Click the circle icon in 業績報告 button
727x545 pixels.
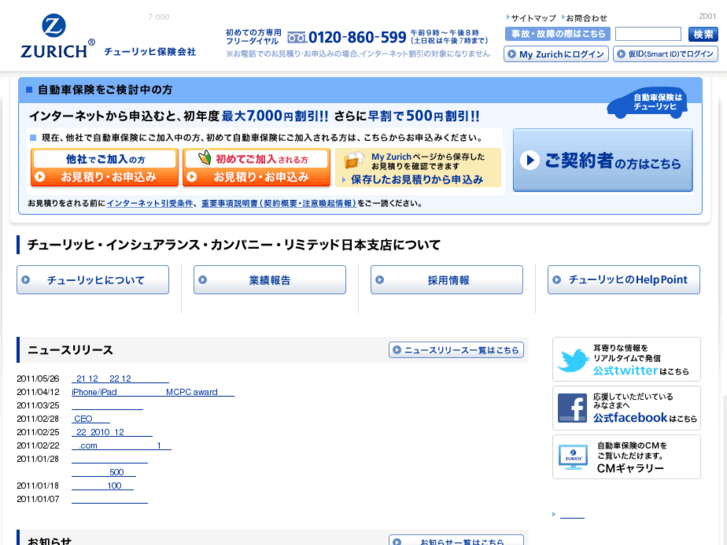(203, 280)
